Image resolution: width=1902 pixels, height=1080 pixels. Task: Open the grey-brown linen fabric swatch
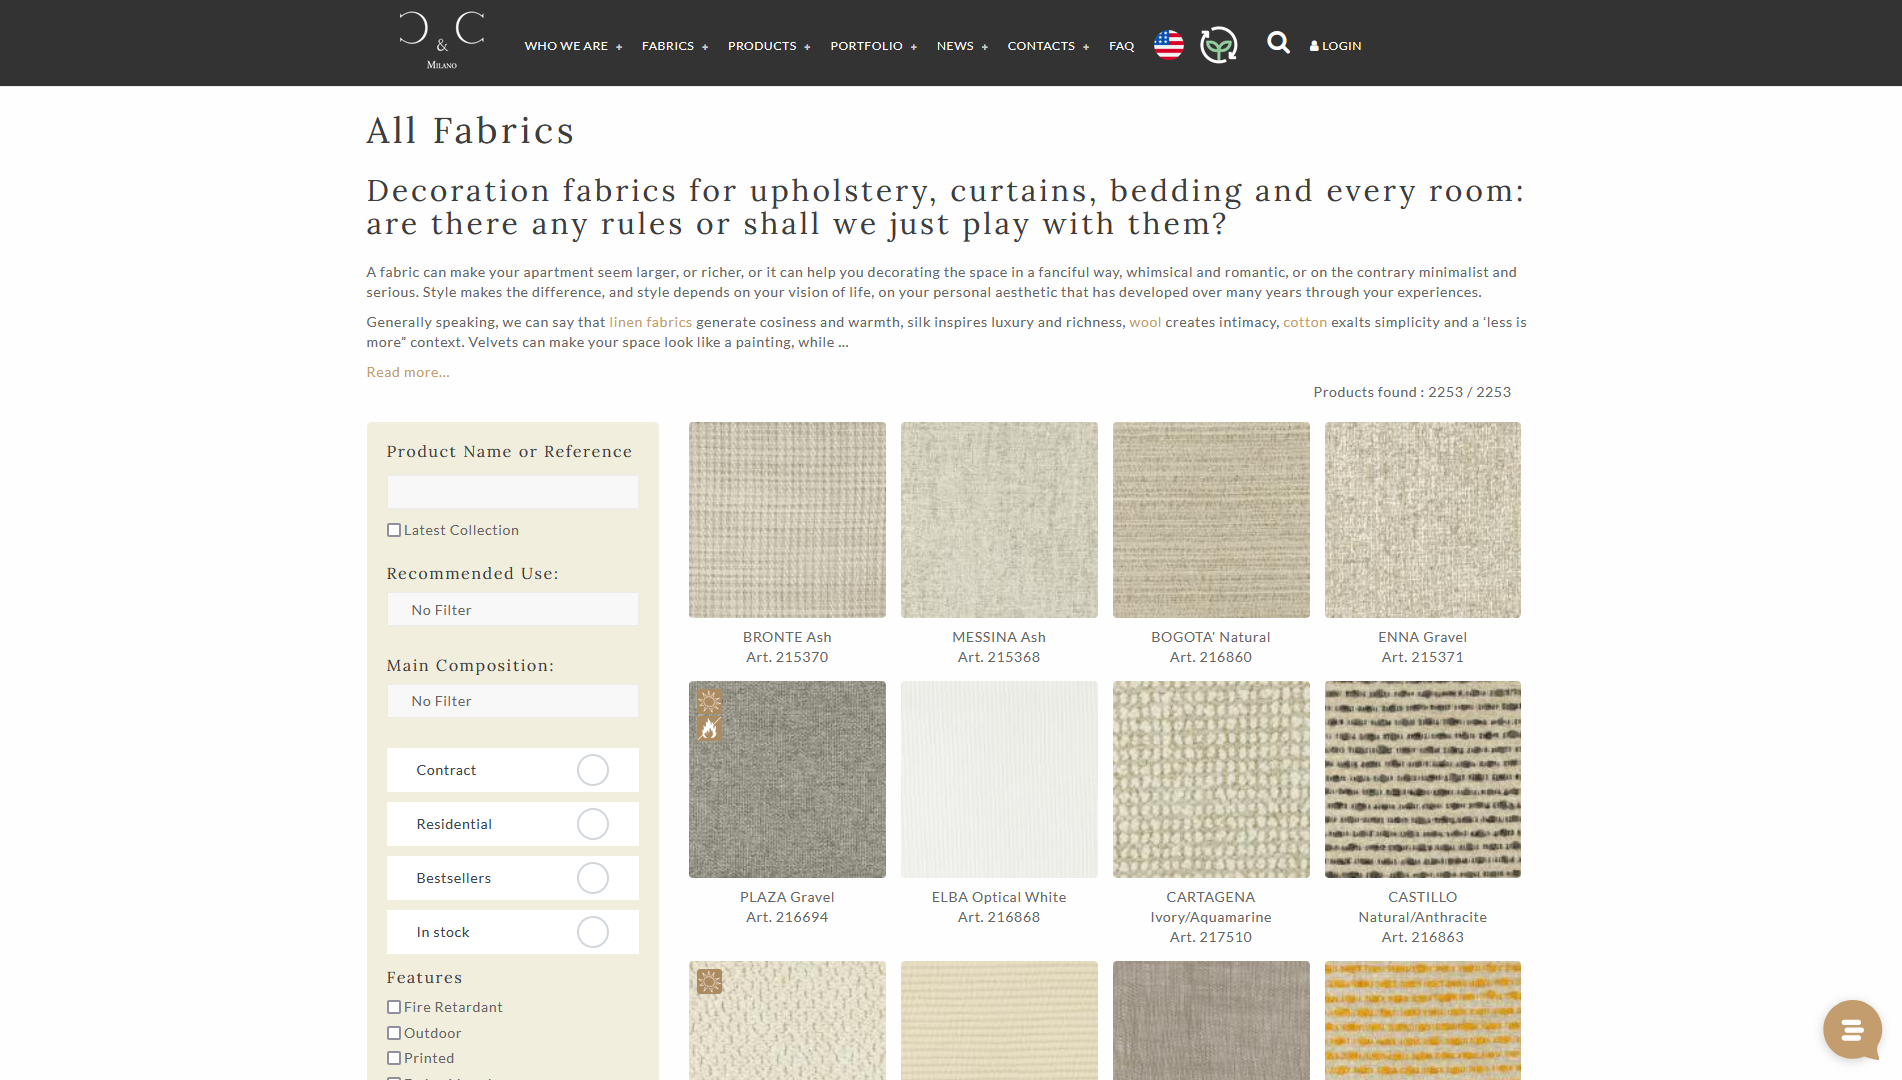(1211, 1021)
